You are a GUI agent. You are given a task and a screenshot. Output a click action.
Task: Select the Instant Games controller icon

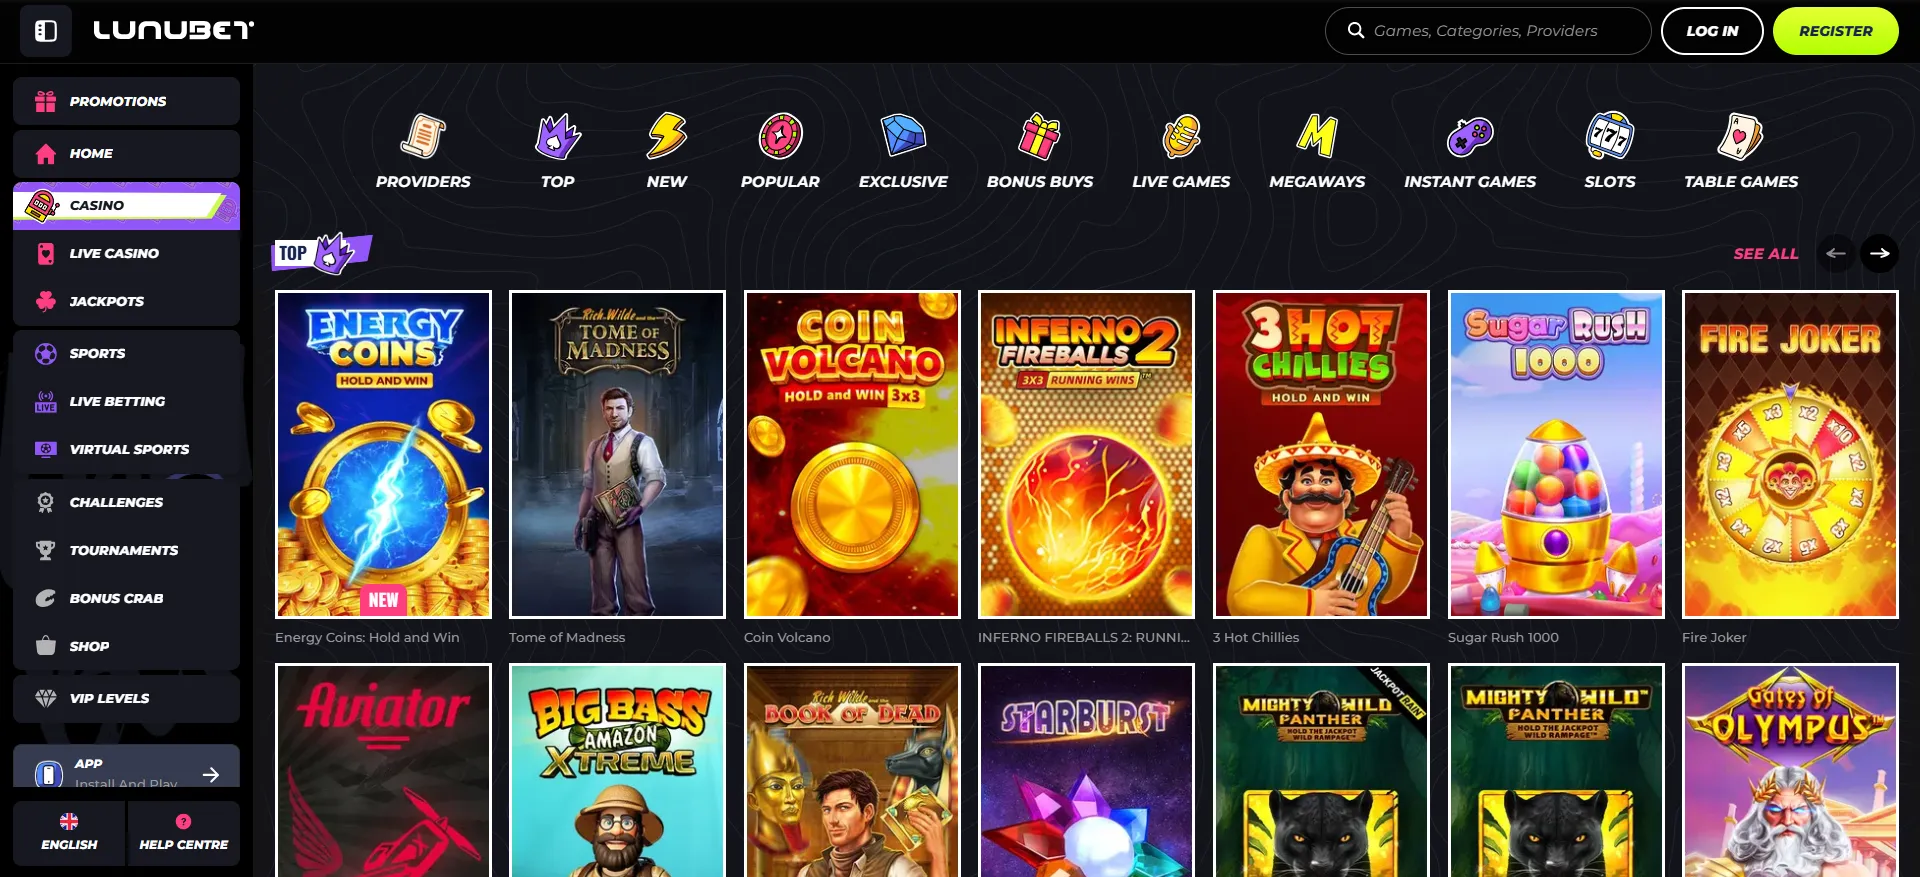point(1470,136)
